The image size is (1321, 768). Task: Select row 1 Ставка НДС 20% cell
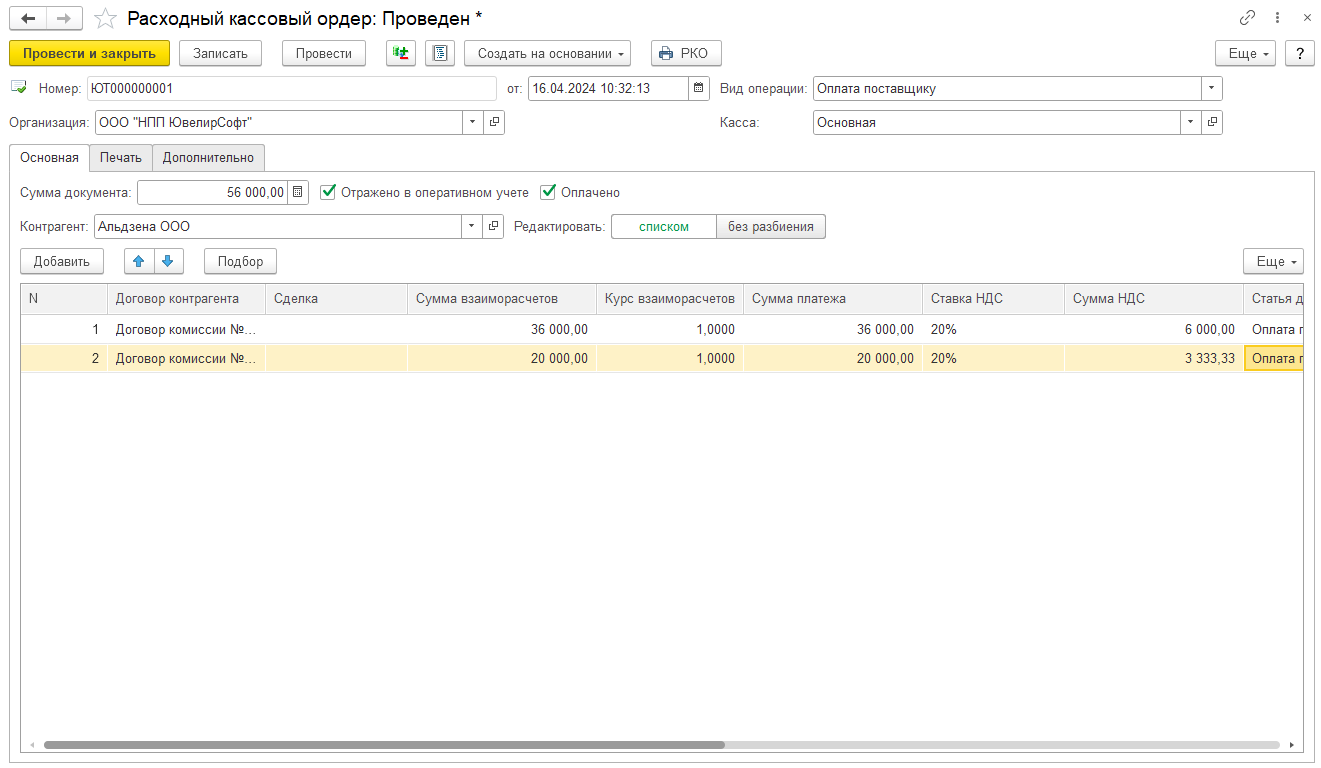tap(993, 329)
